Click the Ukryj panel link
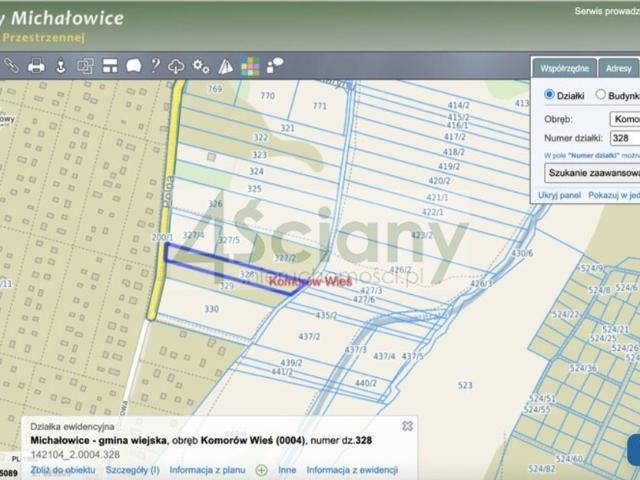Image resolution: width=640 pixels, height=480 pixels. (559, 195)
